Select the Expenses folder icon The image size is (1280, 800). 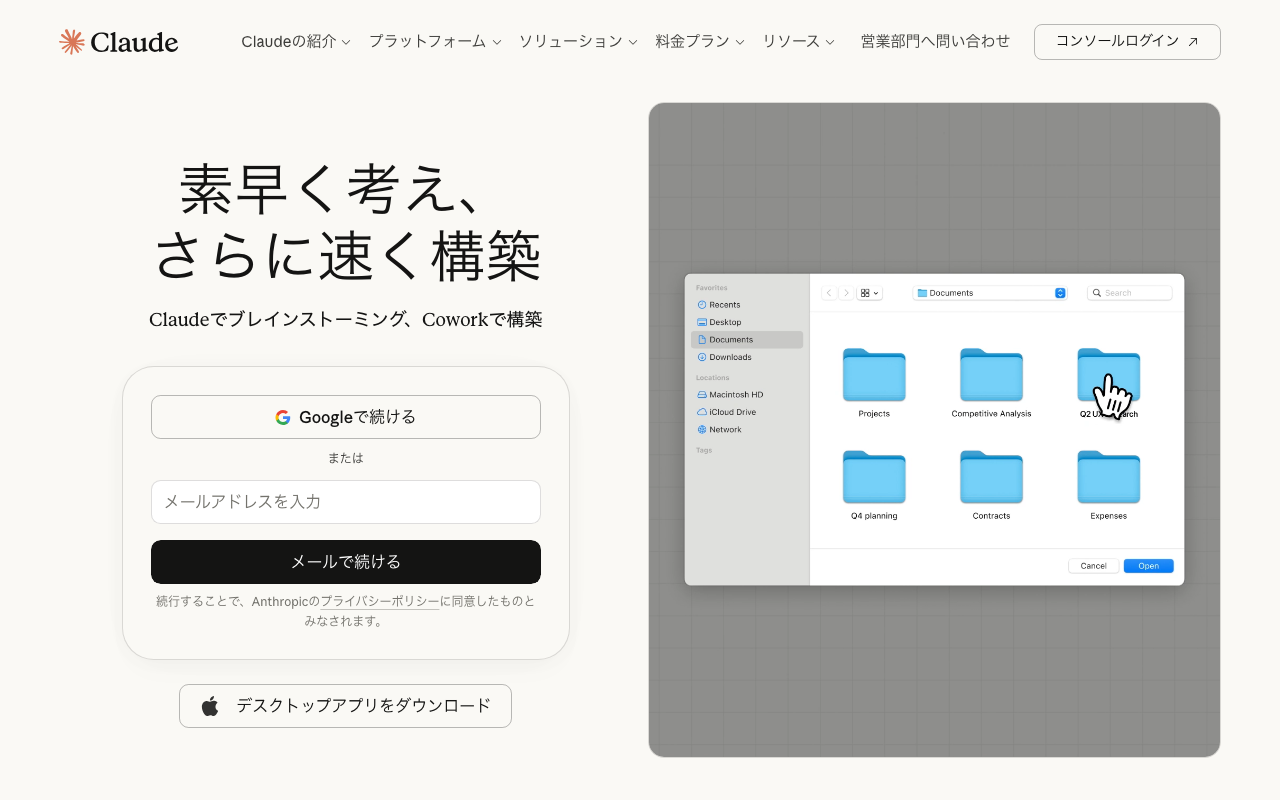(x=1108, y=477)
